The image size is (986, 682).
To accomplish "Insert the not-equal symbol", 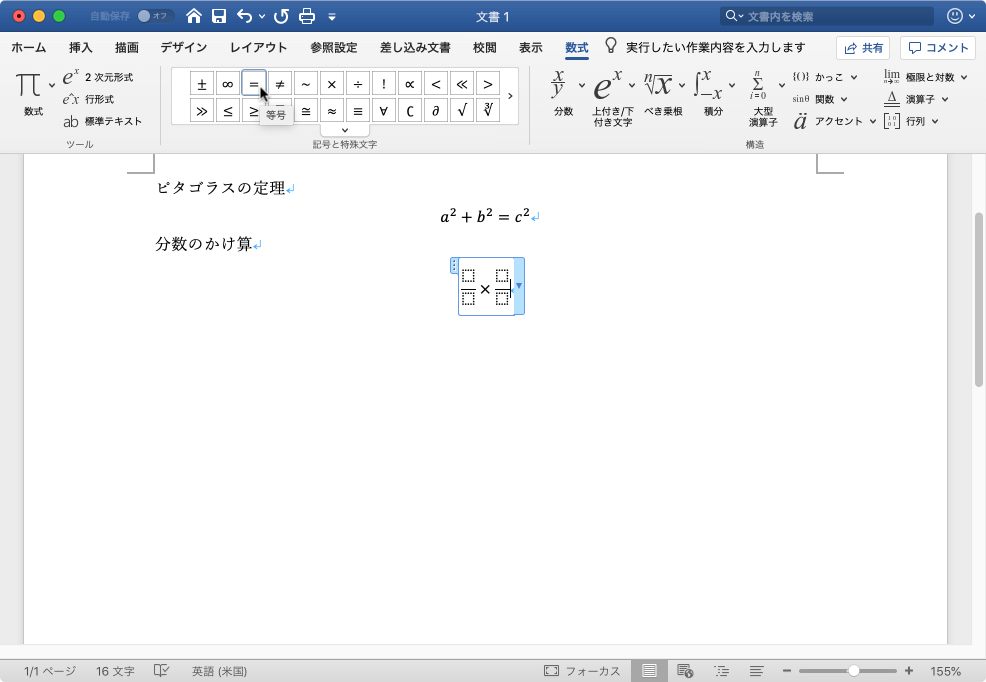I will click(x=280, y=84).
